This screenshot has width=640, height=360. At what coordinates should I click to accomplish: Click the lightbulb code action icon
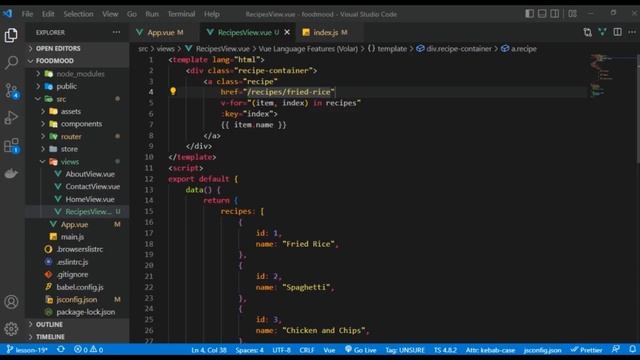click(173, 91)
